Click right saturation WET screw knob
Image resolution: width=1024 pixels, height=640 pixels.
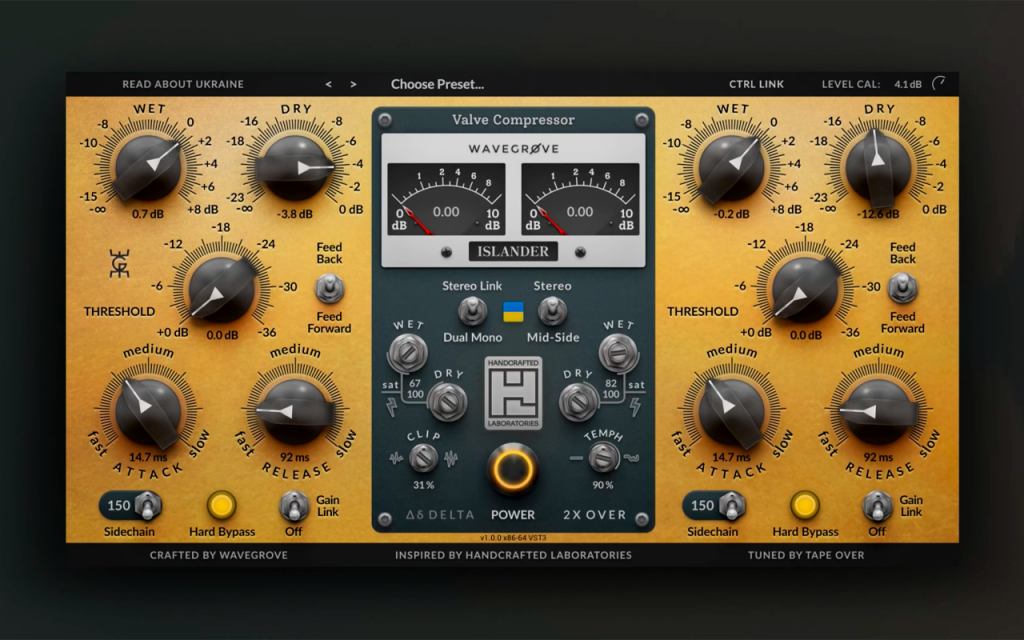618,353
